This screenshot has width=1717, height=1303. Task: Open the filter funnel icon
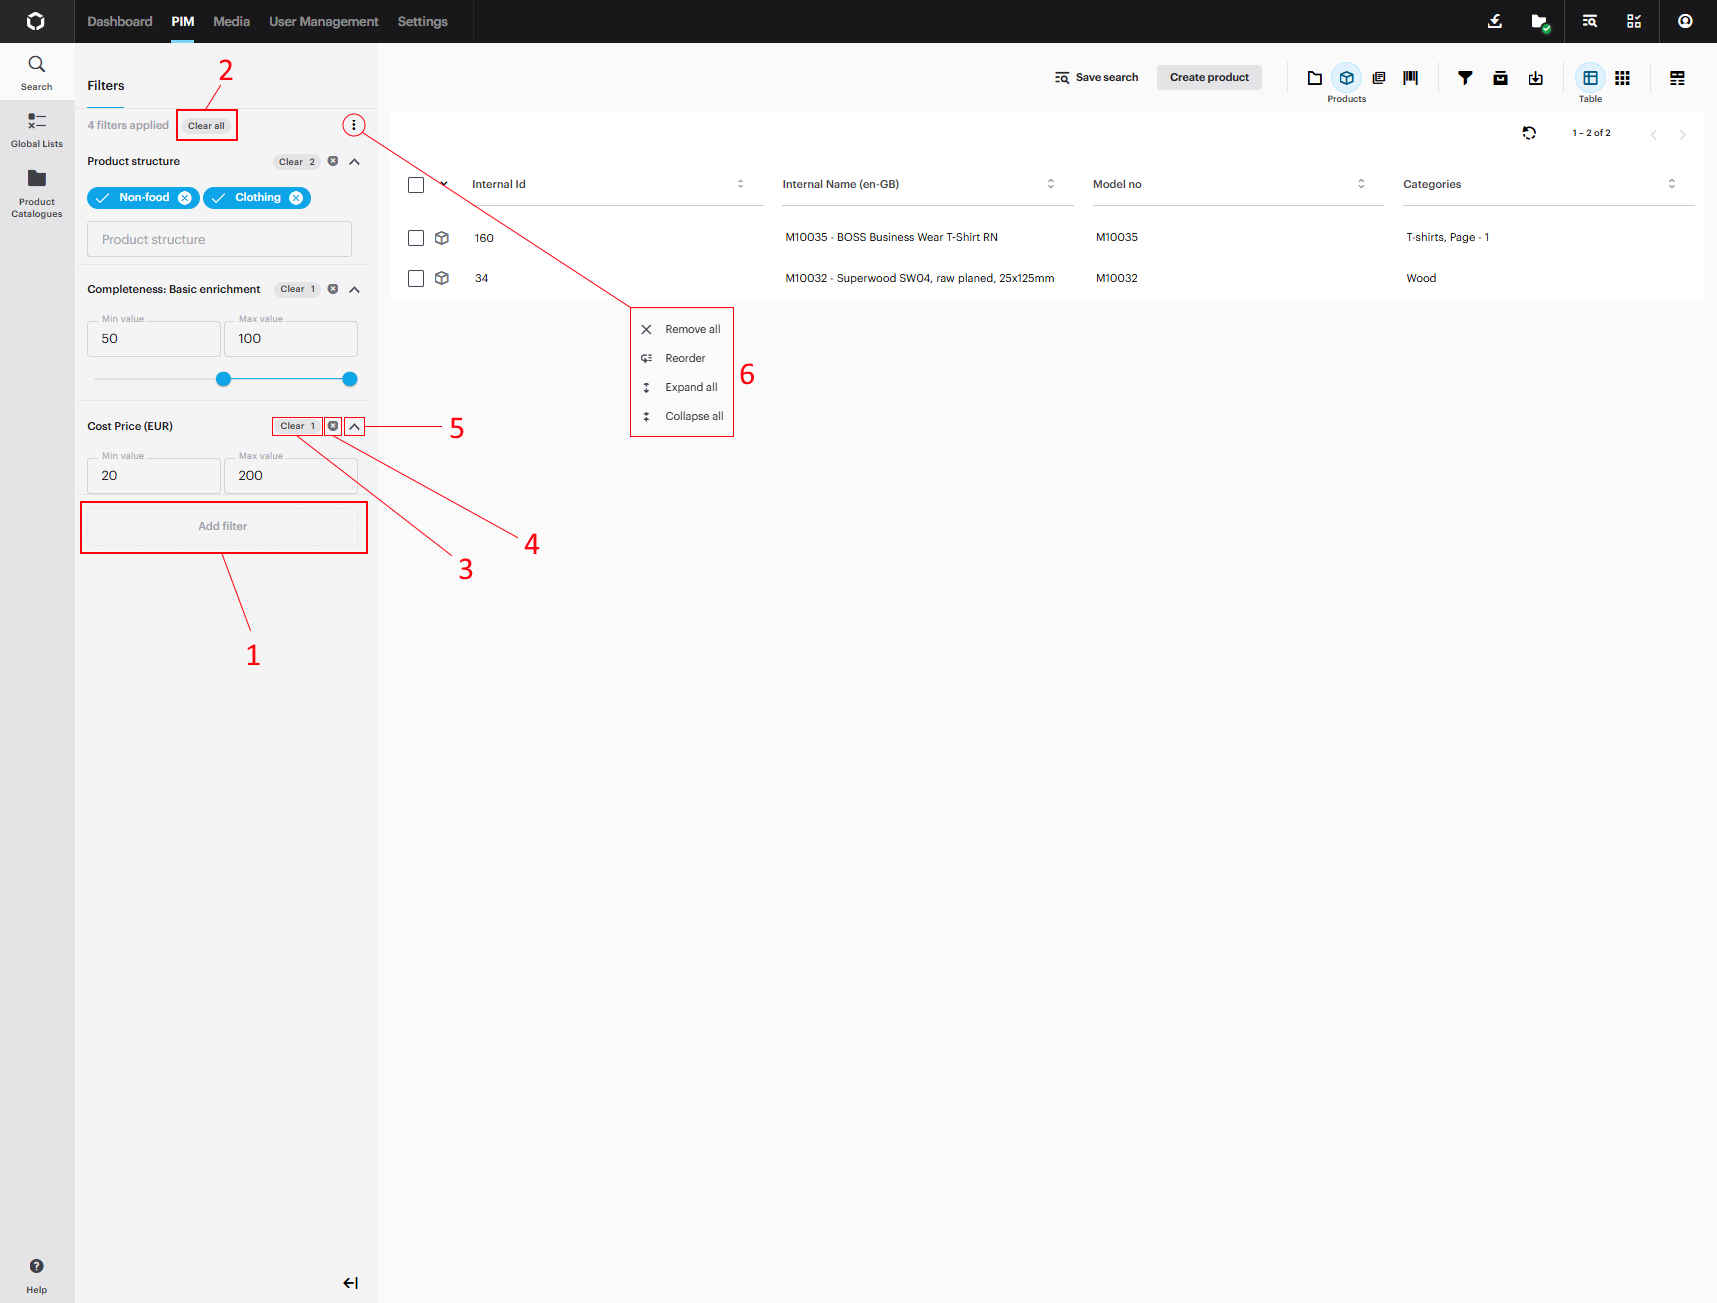(x=1464, y=78)
